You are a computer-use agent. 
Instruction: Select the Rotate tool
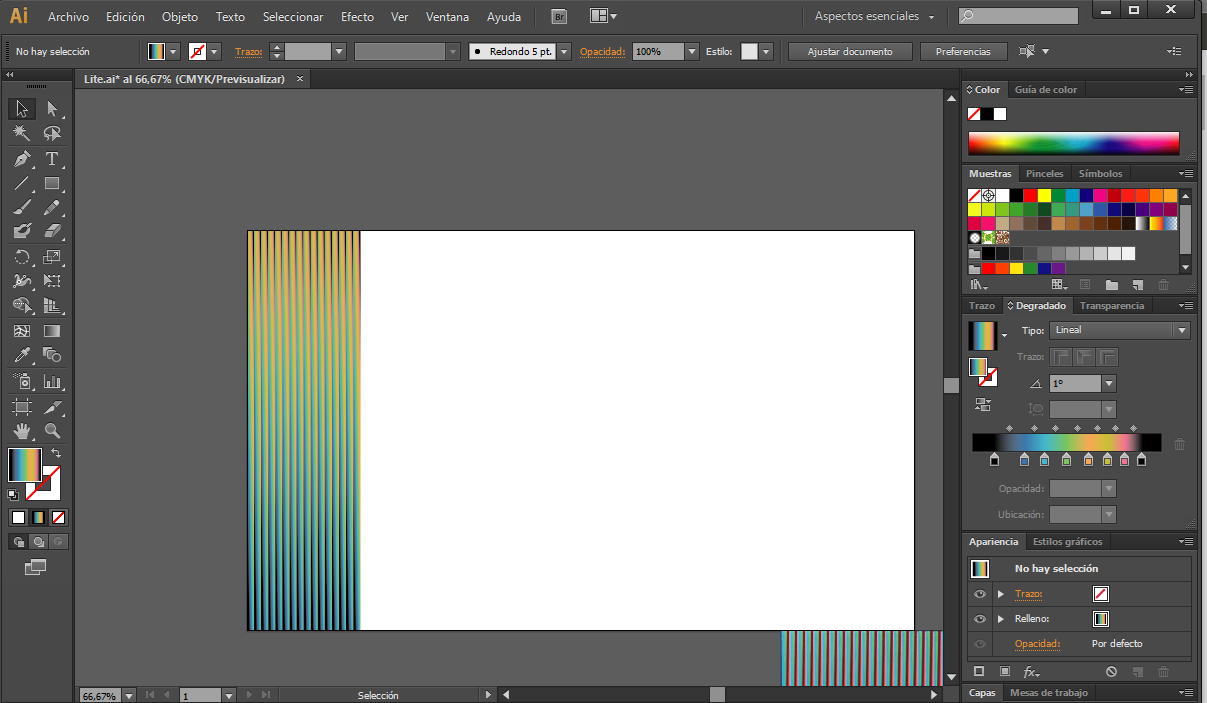click(22, 257)
